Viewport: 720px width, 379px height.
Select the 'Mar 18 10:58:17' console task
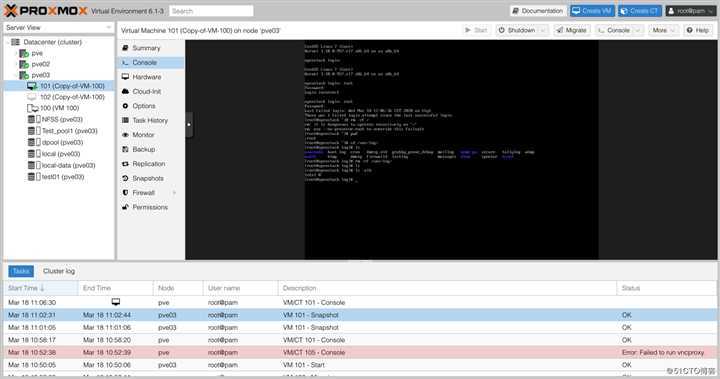[x=360, y=340]
